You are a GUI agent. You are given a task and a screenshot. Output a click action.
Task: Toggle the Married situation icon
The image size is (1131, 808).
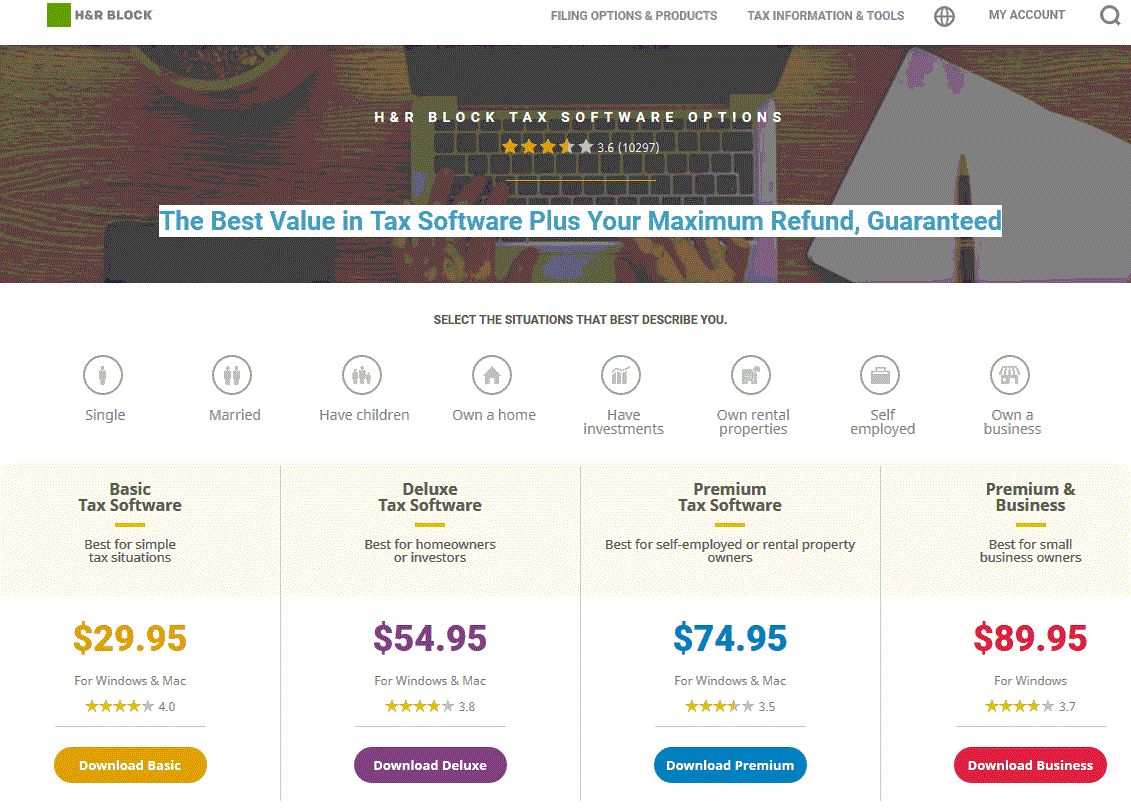pos(232,375)
